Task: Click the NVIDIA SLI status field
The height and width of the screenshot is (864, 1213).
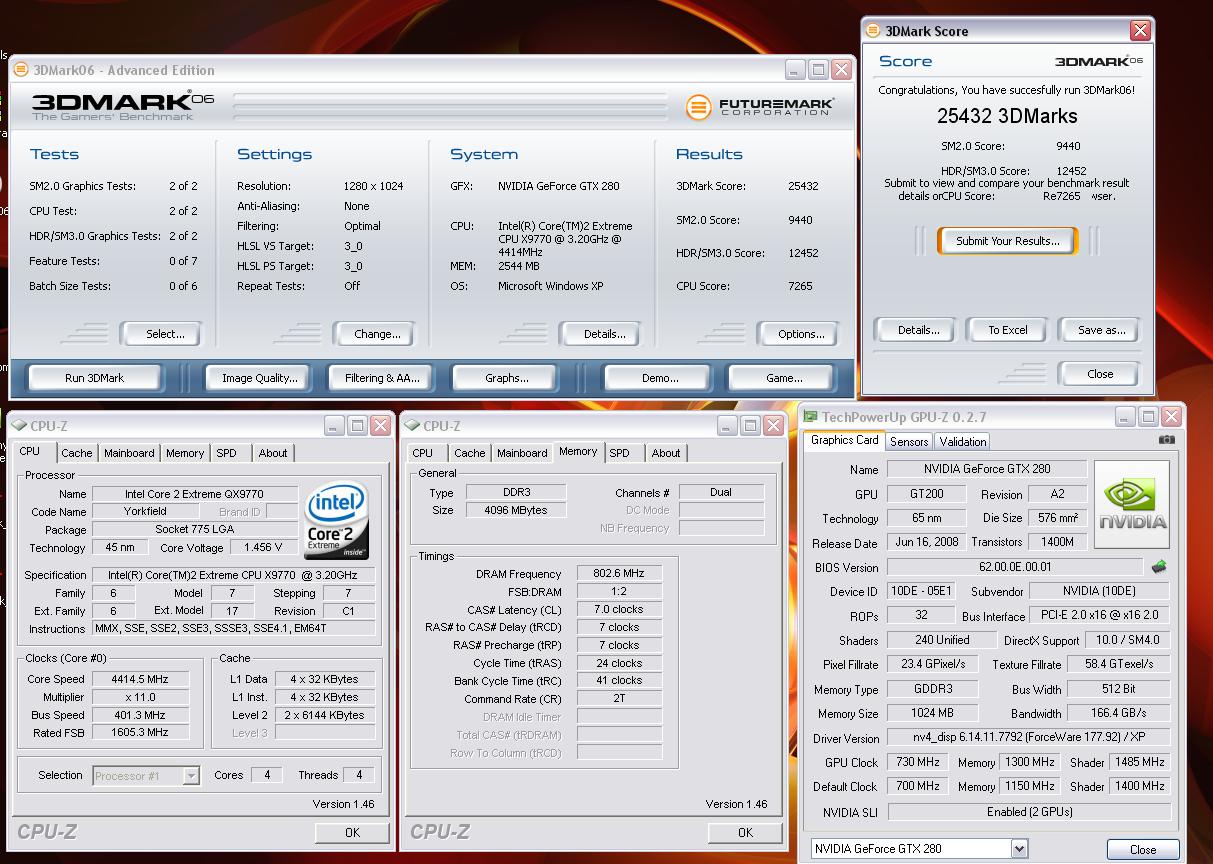Action: 1027,812
